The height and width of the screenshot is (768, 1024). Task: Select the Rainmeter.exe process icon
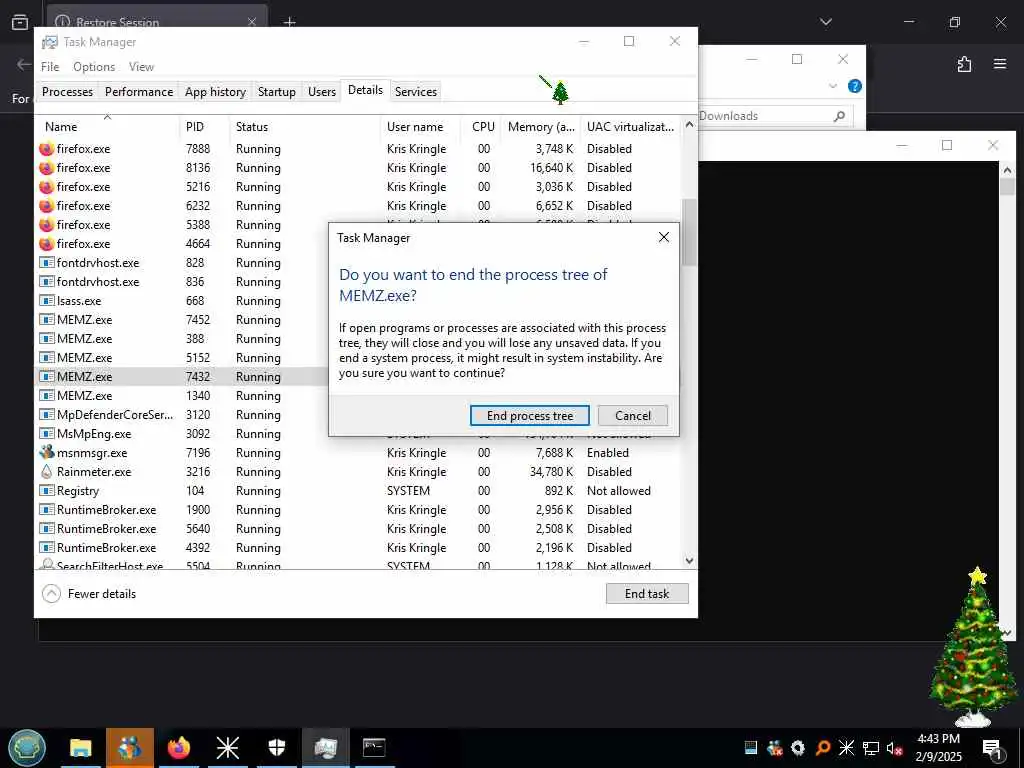46,471
